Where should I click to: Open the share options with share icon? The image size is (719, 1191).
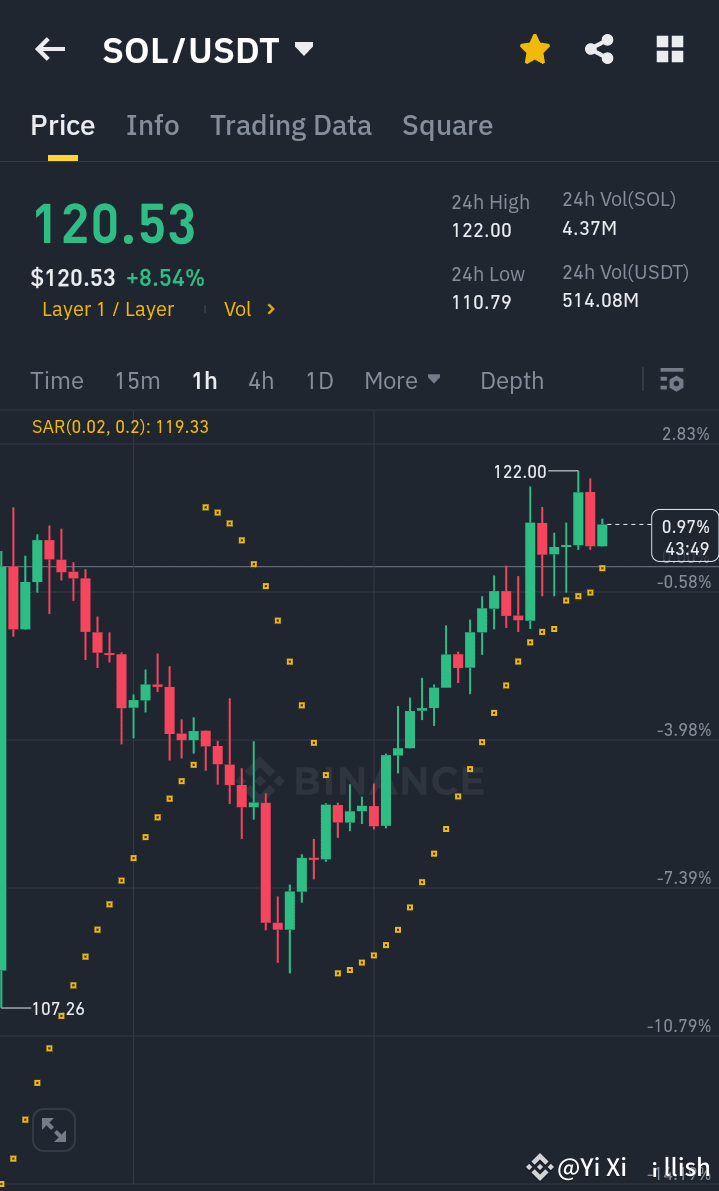tap(599, 48)
